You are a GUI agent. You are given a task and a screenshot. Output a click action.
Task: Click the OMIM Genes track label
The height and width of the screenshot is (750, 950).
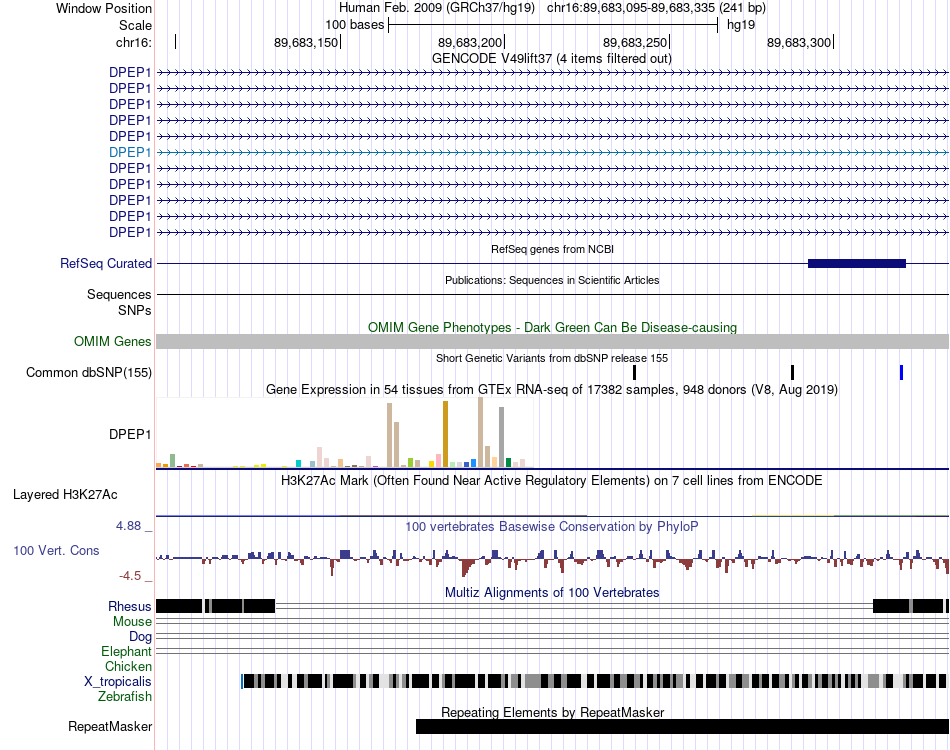[x=112, y=342]
